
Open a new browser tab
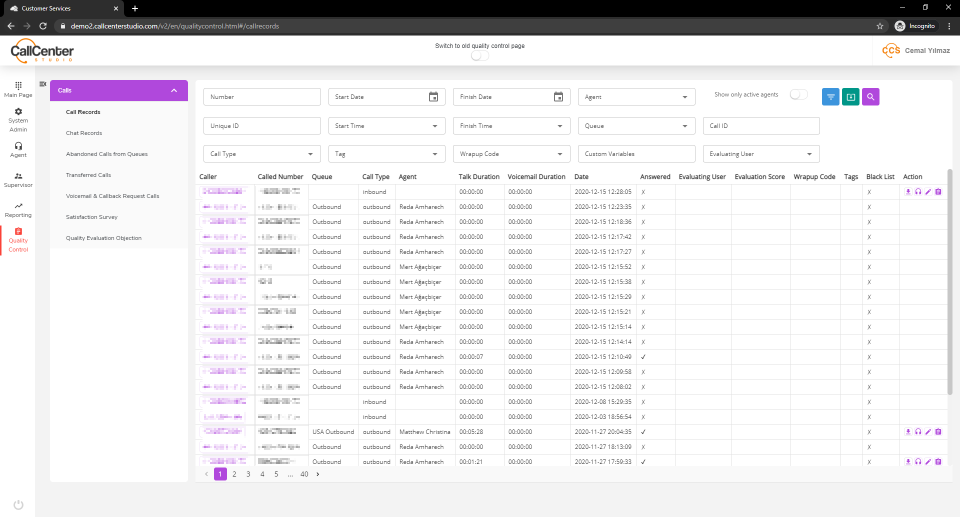pyautogui.click(x=135, y=9)
